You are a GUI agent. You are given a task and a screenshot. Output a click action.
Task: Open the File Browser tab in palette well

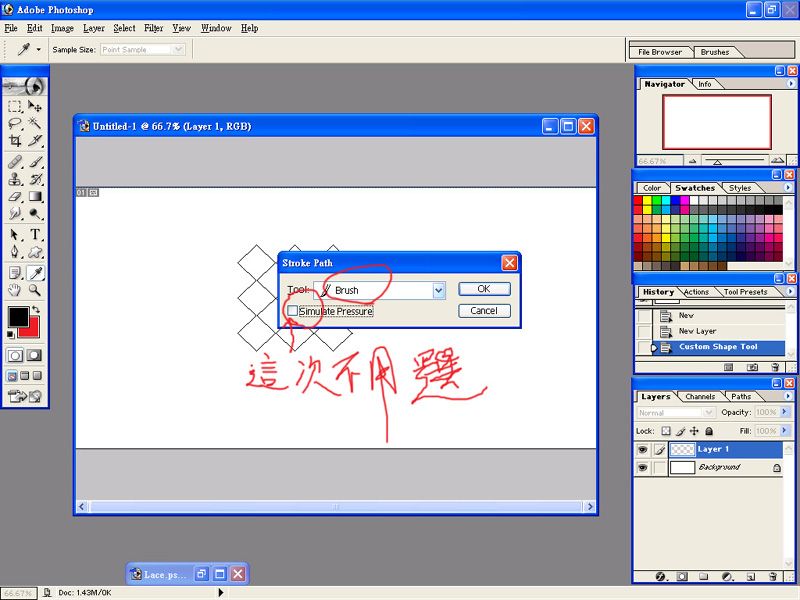(660, 52)
